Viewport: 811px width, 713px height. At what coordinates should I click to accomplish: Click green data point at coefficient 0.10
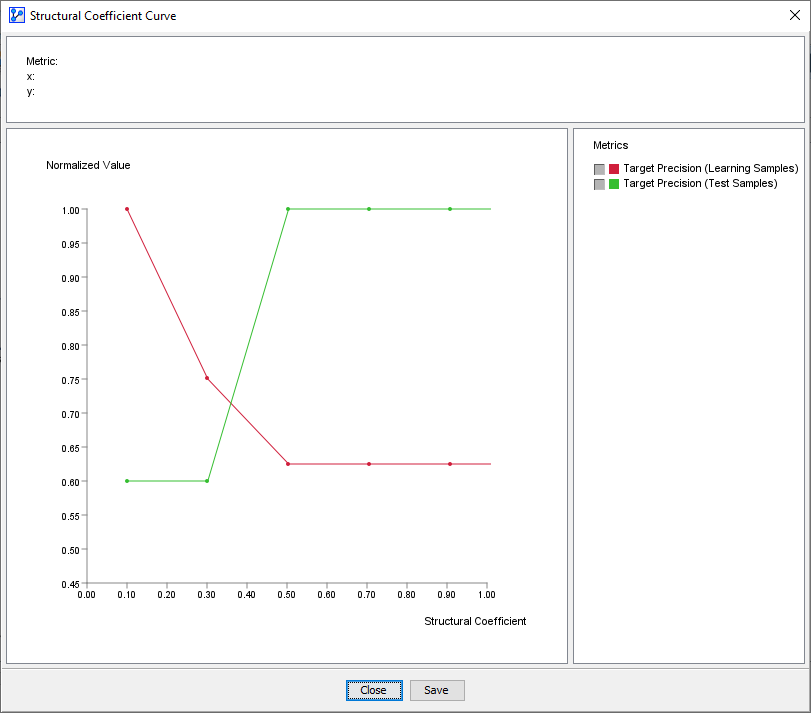127,481
